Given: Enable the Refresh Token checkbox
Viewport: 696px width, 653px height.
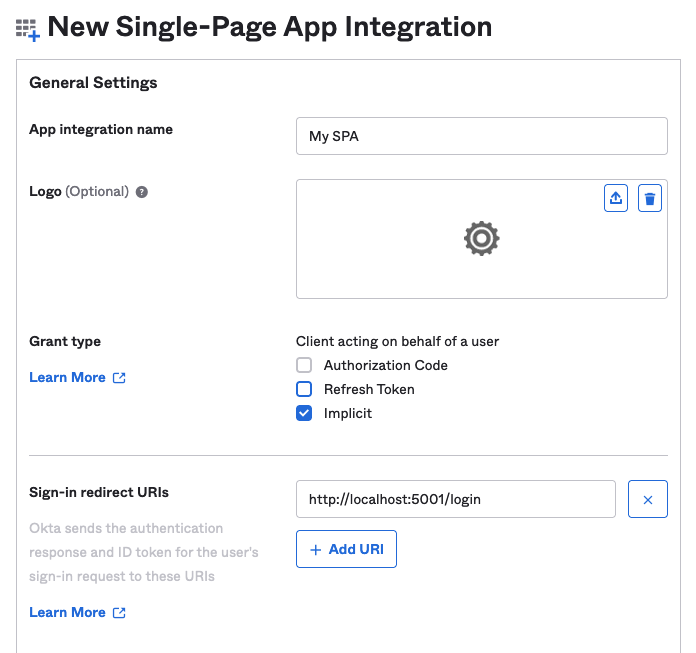Looking at the screenshot, I should [304, 389].
